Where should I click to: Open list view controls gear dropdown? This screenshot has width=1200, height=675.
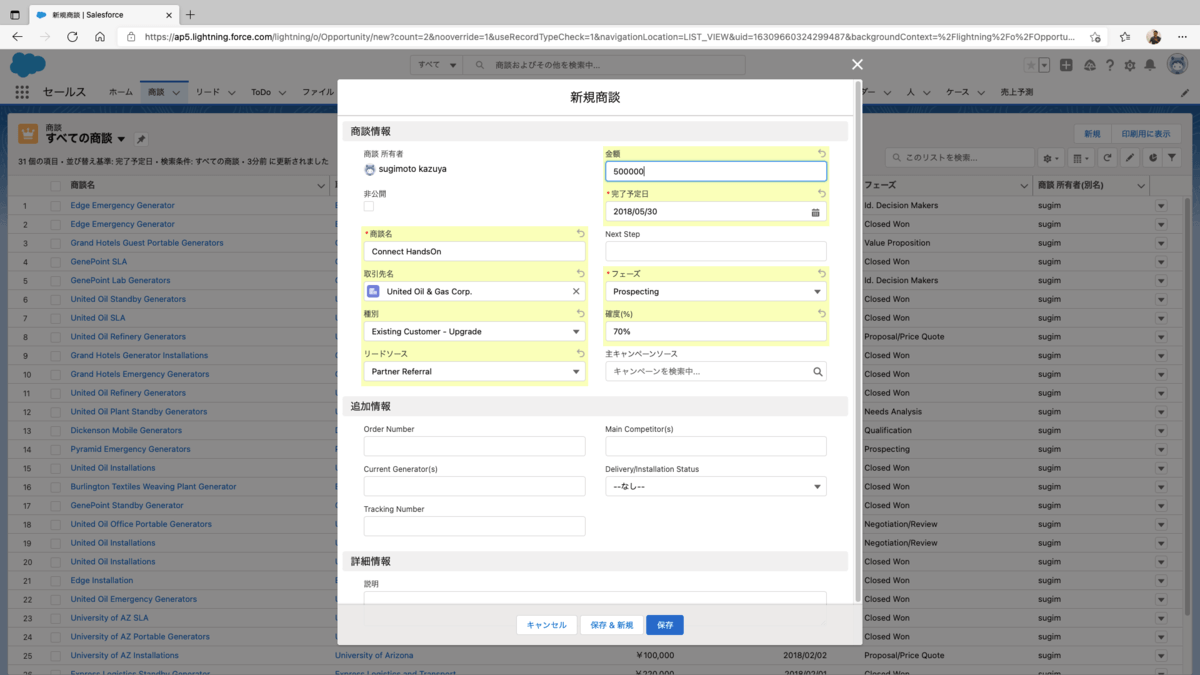click(x=1051, y=158)
